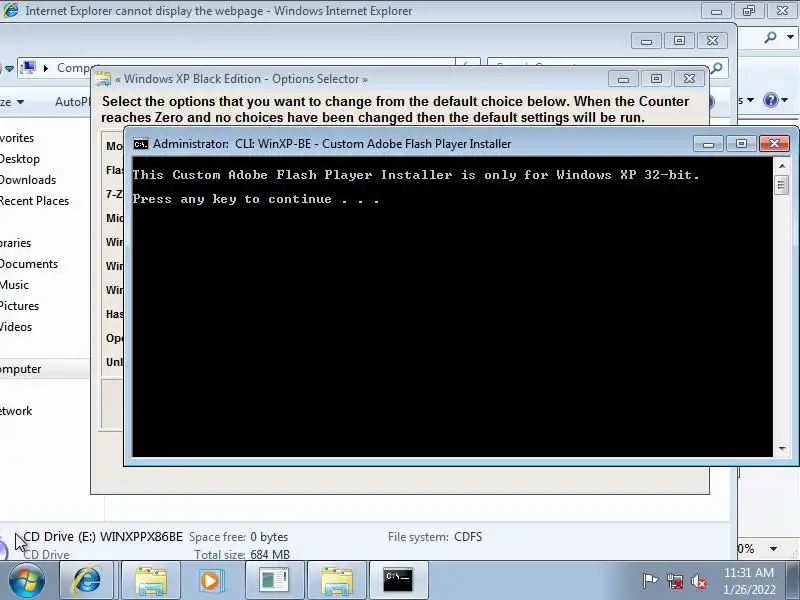This screenshot has height=600, width=800.
Task: Select Computer in the navigation pane
Action: (x=20, y=369)
